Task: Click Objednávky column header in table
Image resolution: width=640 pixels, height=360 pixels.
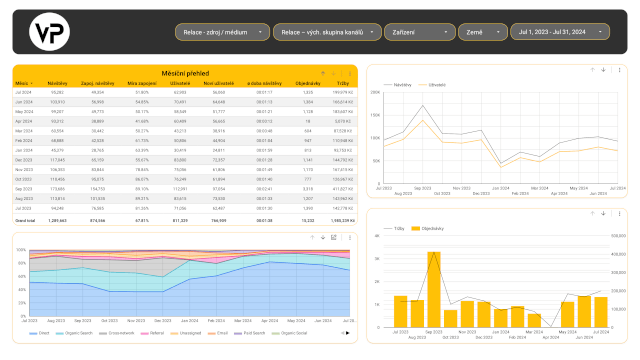Action: pyautogui.click(x=308, y=83)
